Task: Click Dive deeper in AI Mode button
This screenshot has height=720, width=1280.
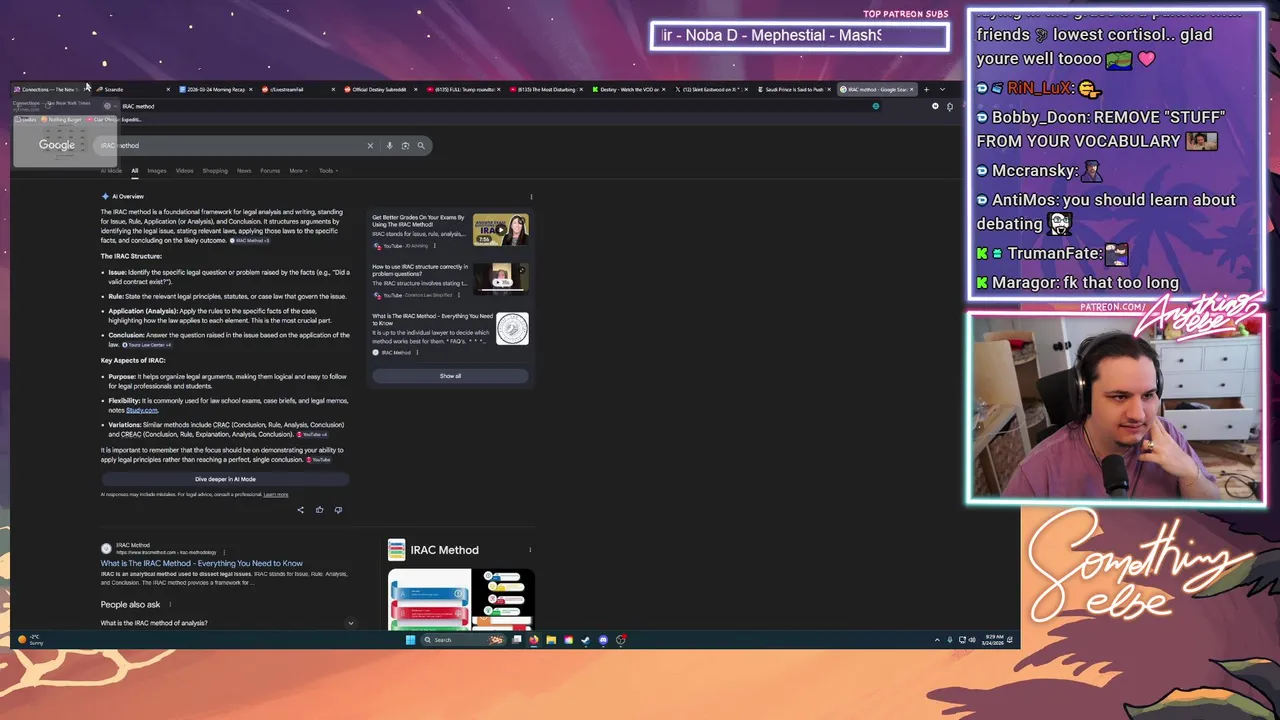Action: (x=225, y=479)
